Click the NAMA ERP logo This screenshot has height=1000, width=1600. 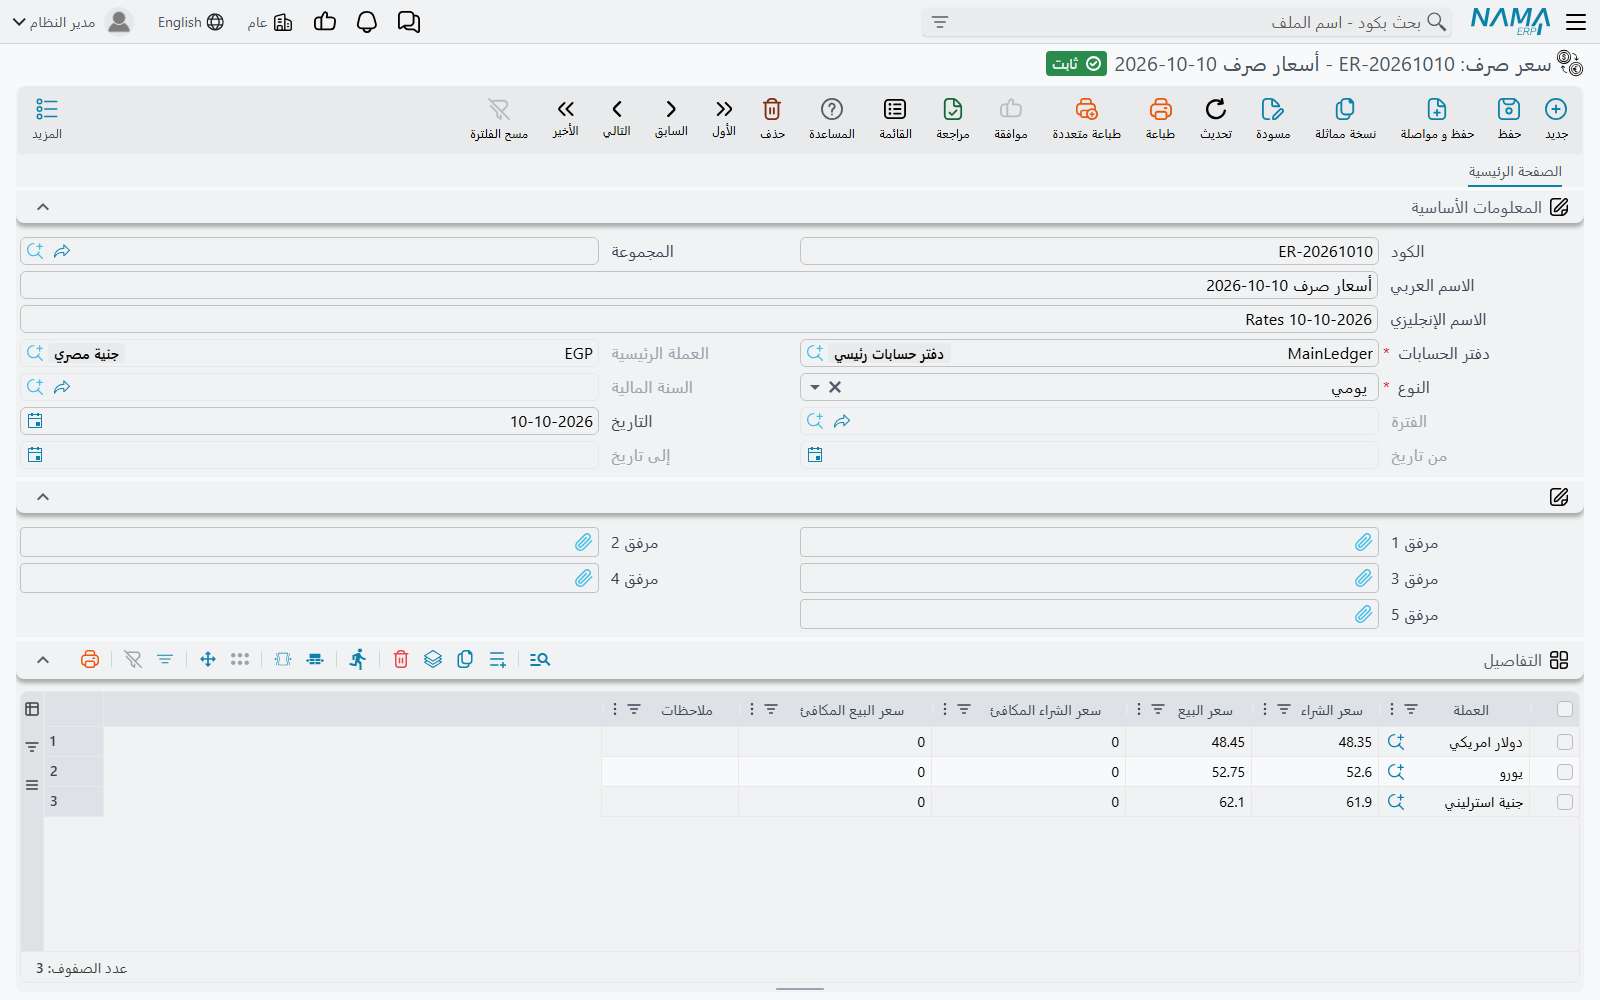[x=1510, y=21]
